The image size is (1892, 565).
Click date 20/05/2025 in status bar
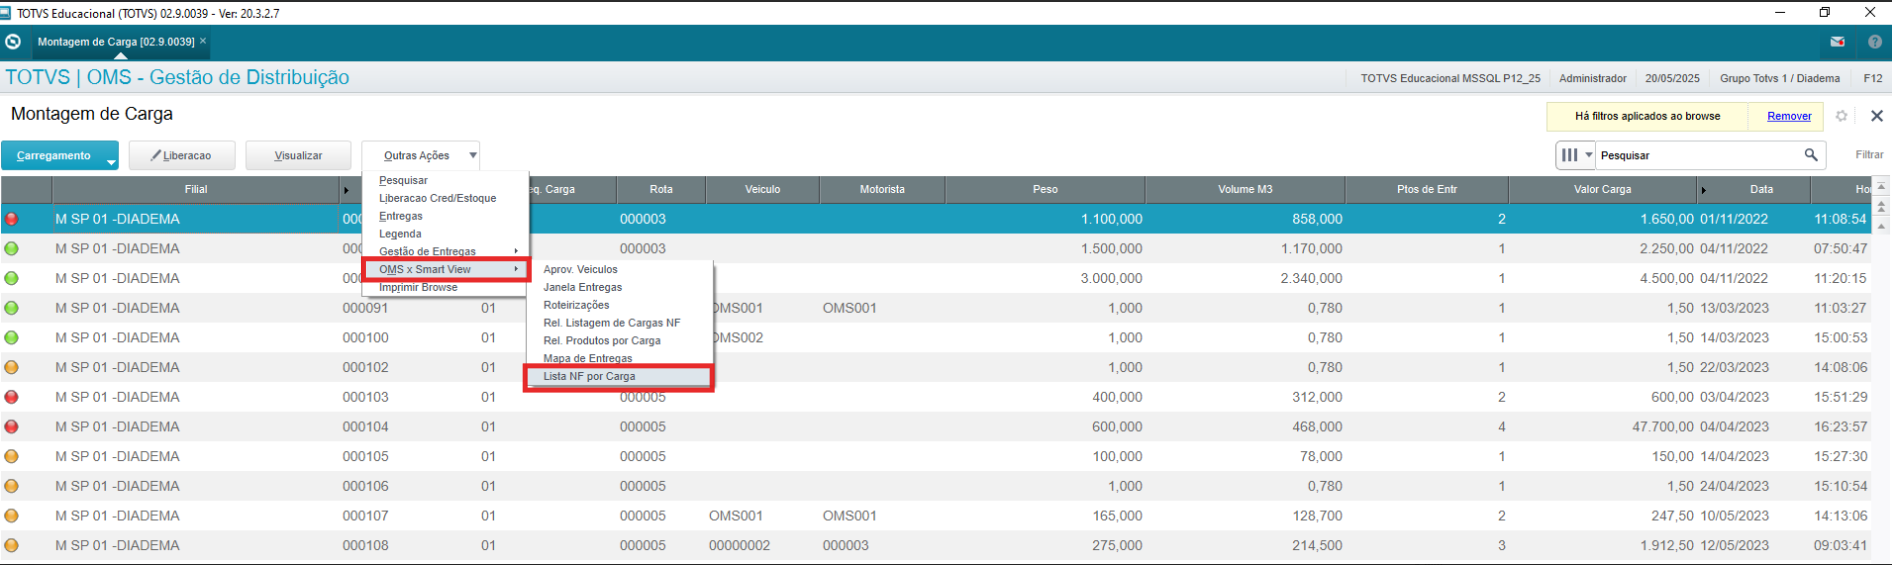[1672, 78]
